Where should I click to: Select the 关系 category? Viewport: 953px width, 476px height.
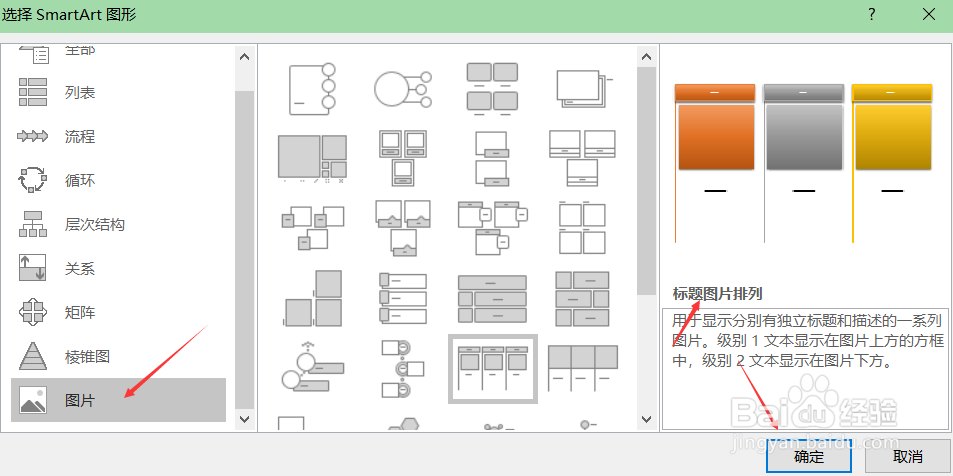(119, 268)
